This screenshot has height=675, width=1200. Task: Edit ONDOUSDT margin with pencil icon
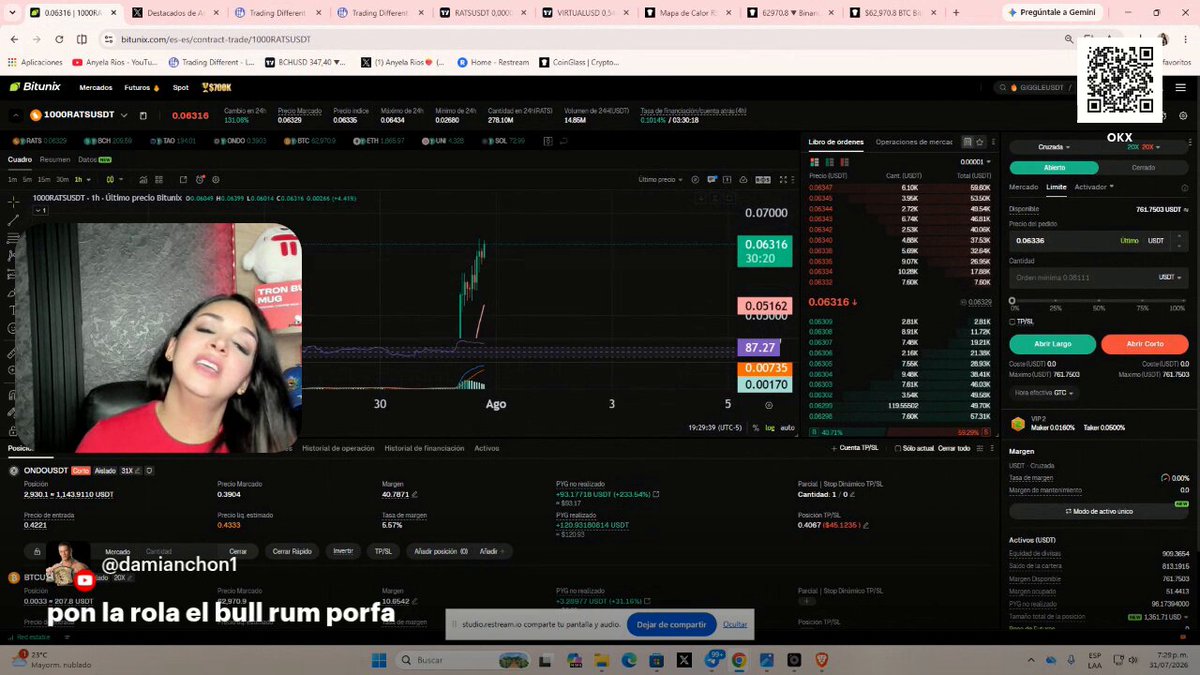coord(414,494)
